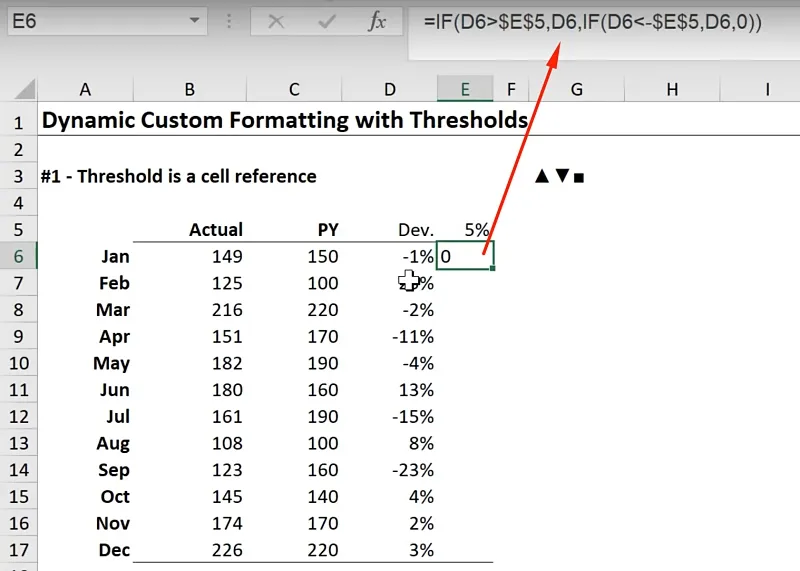
Task: Click inside the formula bar IF formula
Action: click(x=592, y=22)
